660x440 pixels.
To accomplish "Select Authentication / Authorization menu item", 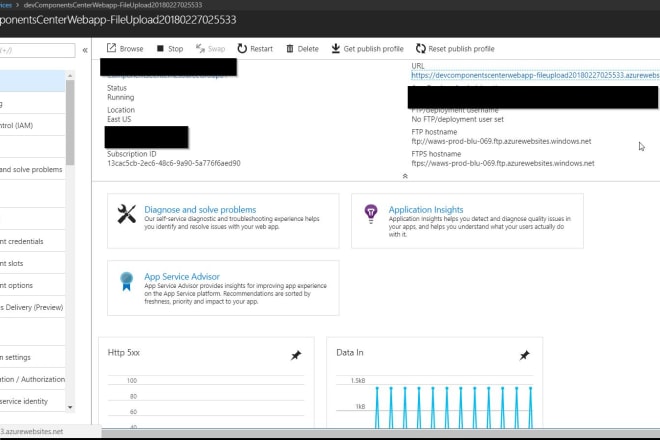I will [x=32, y=379].
